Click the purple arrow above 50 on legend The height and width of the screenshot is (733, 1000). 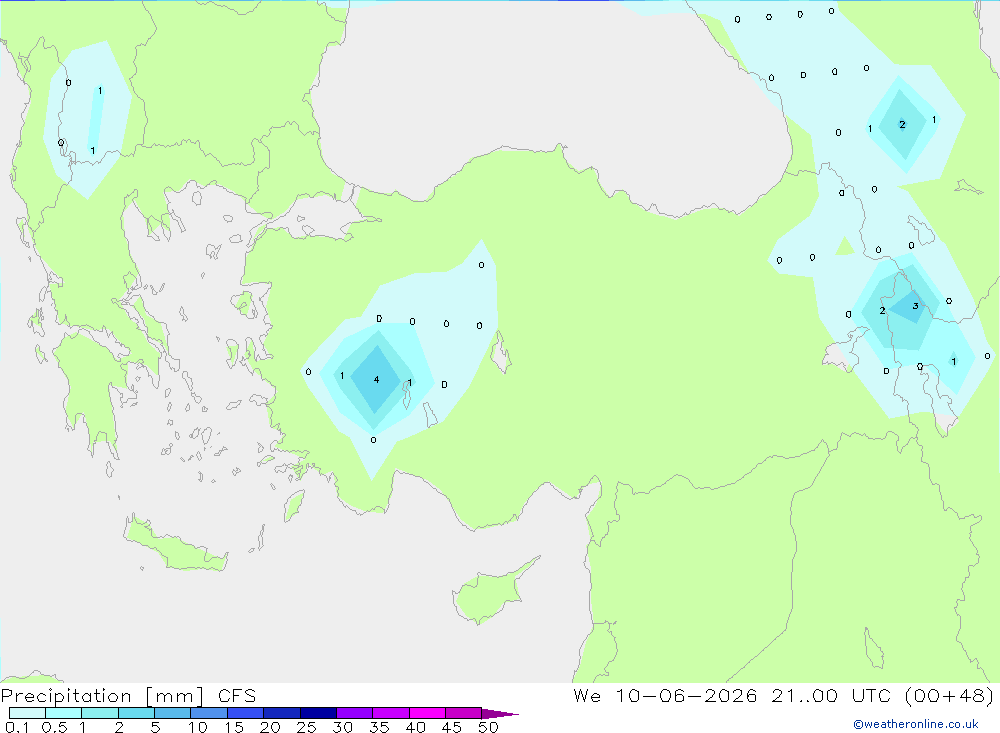point(499,713)
